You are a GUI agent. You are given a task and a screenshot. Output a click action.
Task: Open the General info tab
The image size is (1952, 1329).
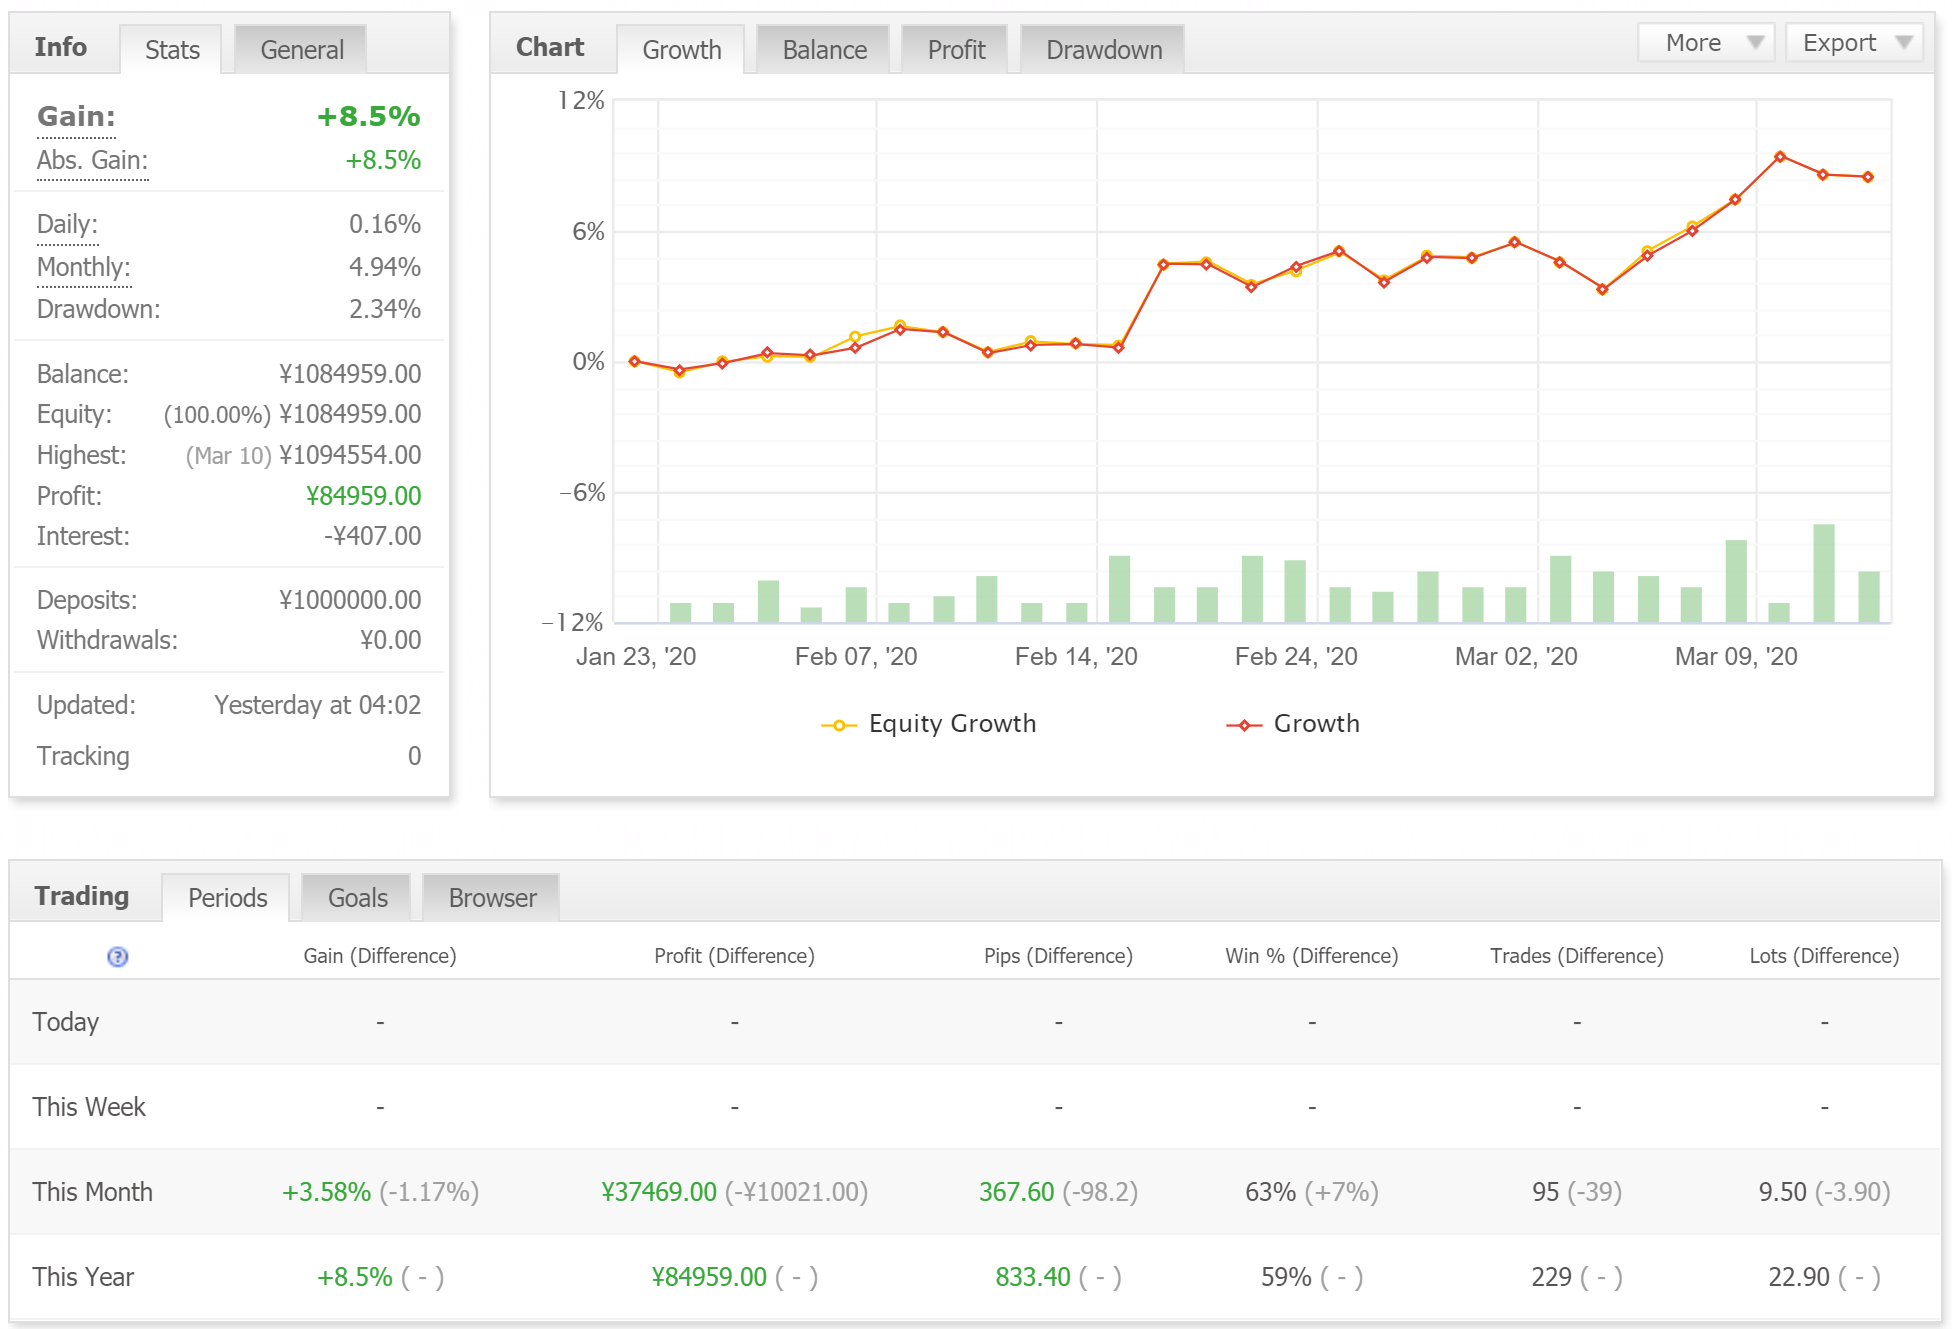pos(301,50)
